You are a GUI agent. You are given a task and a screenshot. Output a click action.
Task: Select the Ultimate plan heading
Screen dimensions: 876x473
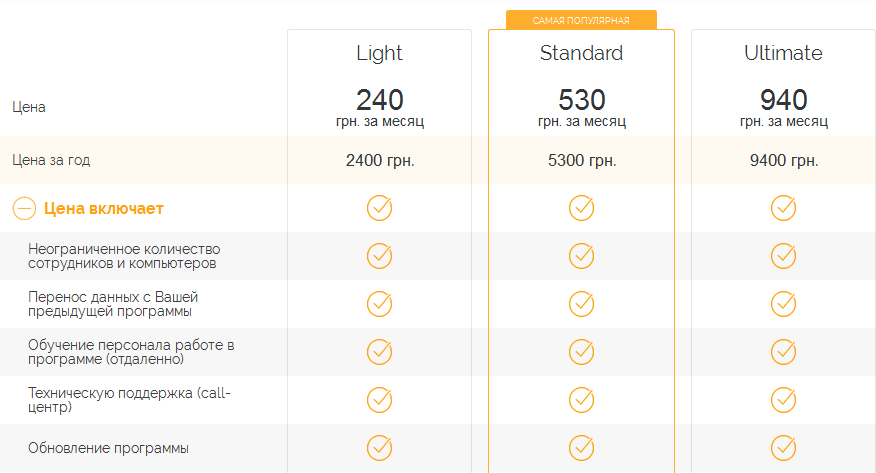click(783, 53)
